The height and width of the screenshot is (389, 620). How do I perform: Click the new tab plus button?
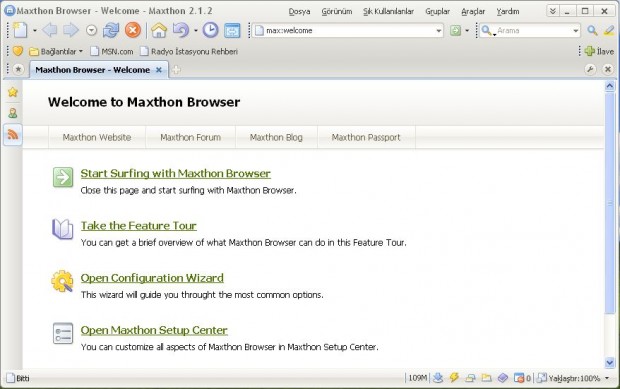pos(176,70)
